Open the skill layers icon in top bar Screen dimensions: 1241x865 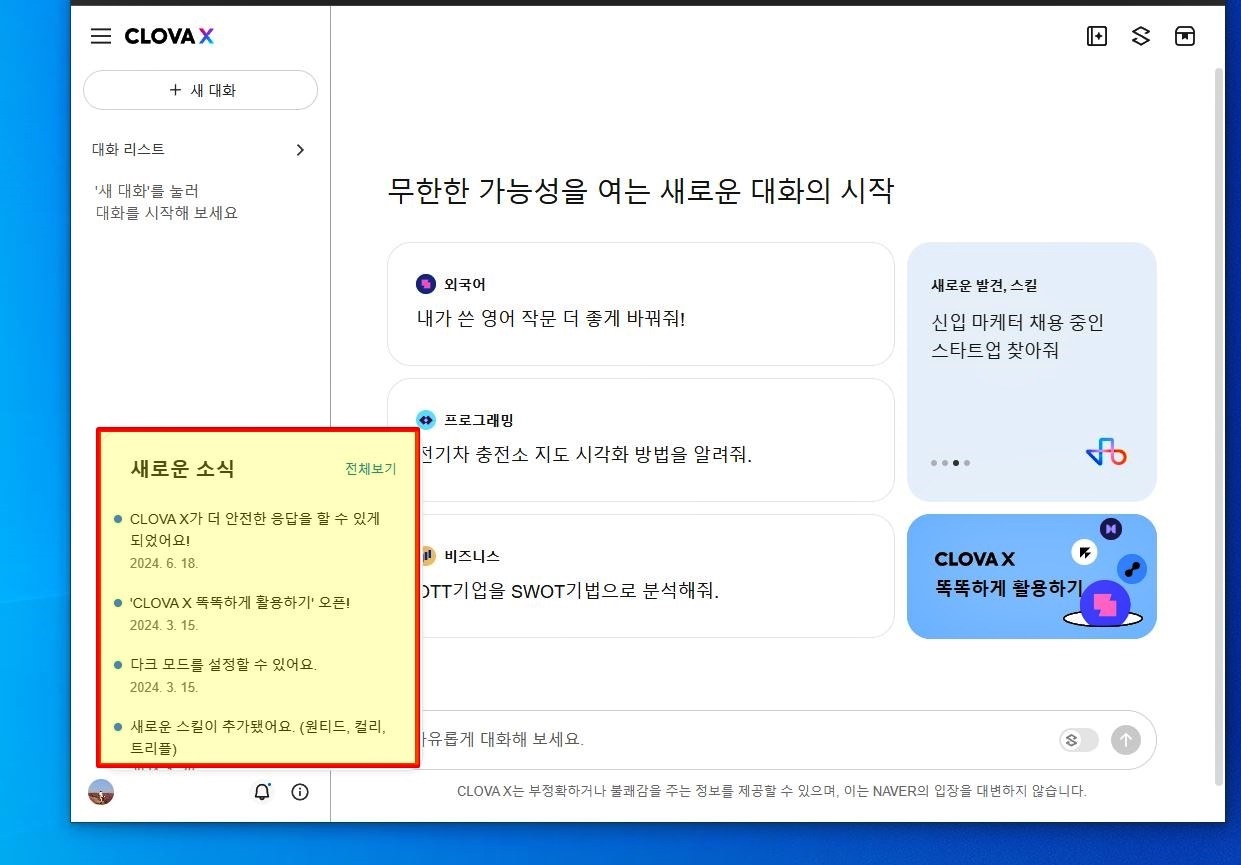pyautogui.click(x=1141, y=36)
